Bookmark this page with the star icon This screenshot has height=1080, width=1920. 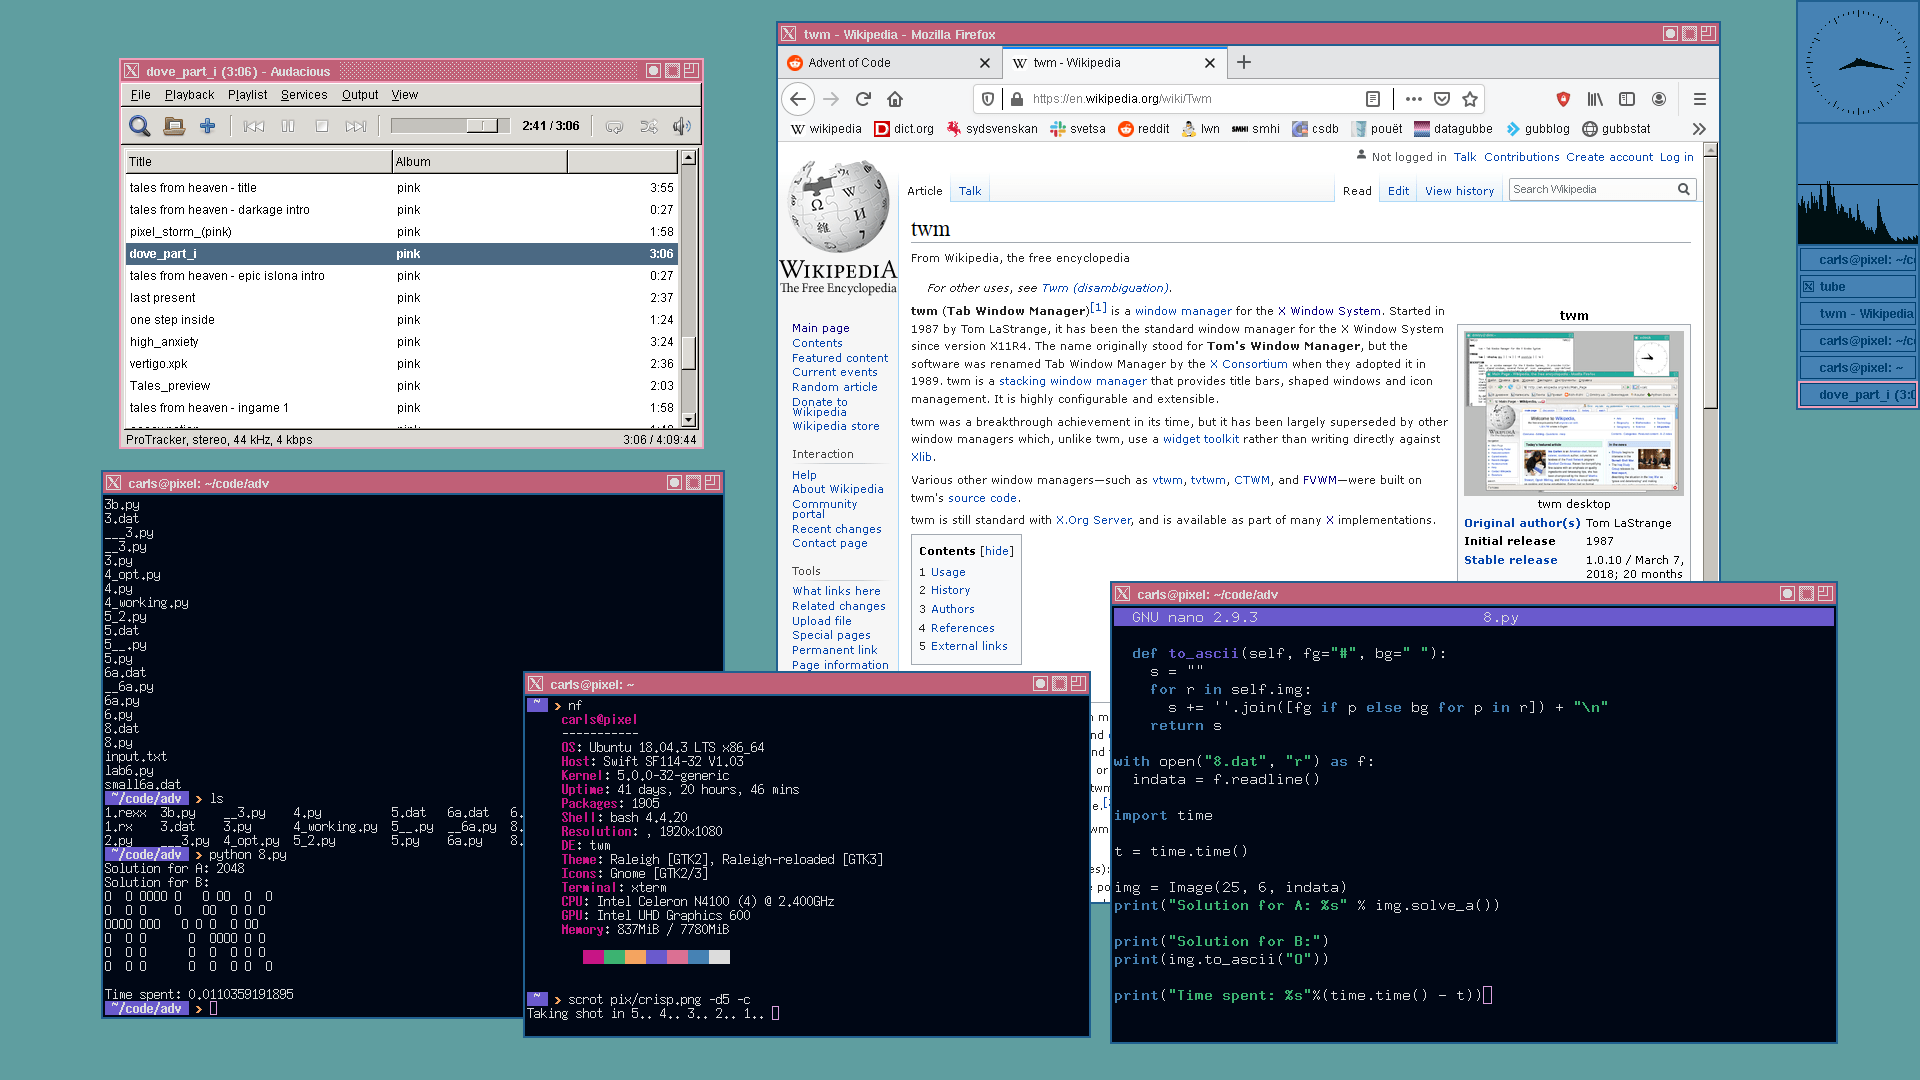tap(1470, 99)
